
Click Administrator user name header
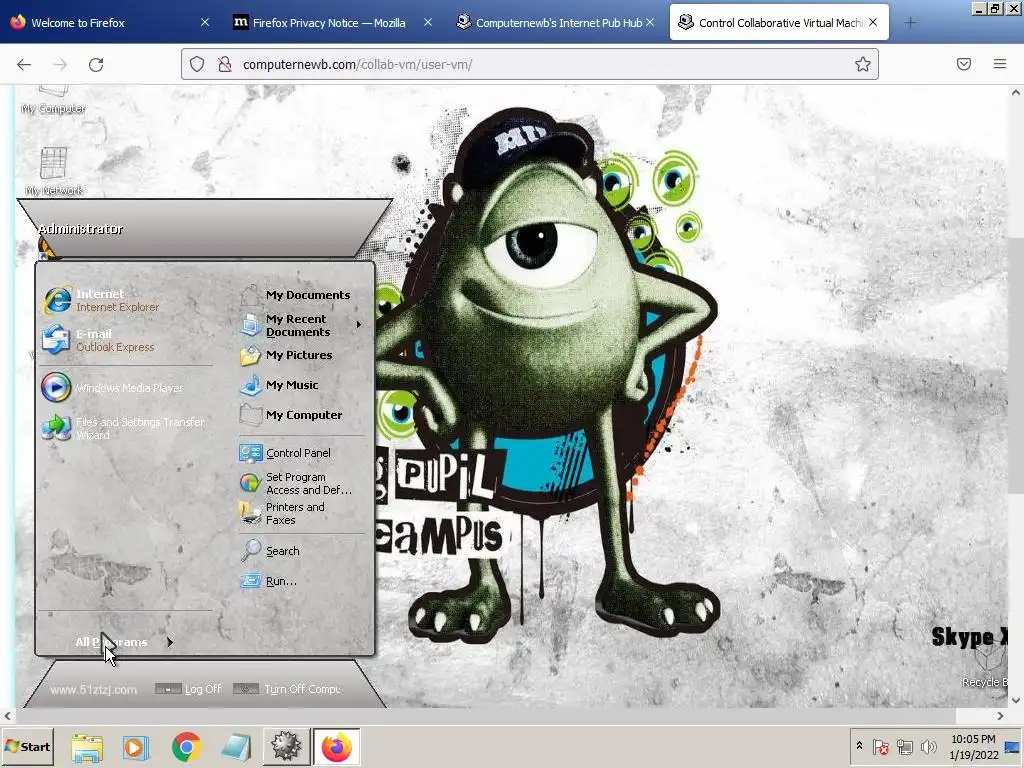click(81, 229)
